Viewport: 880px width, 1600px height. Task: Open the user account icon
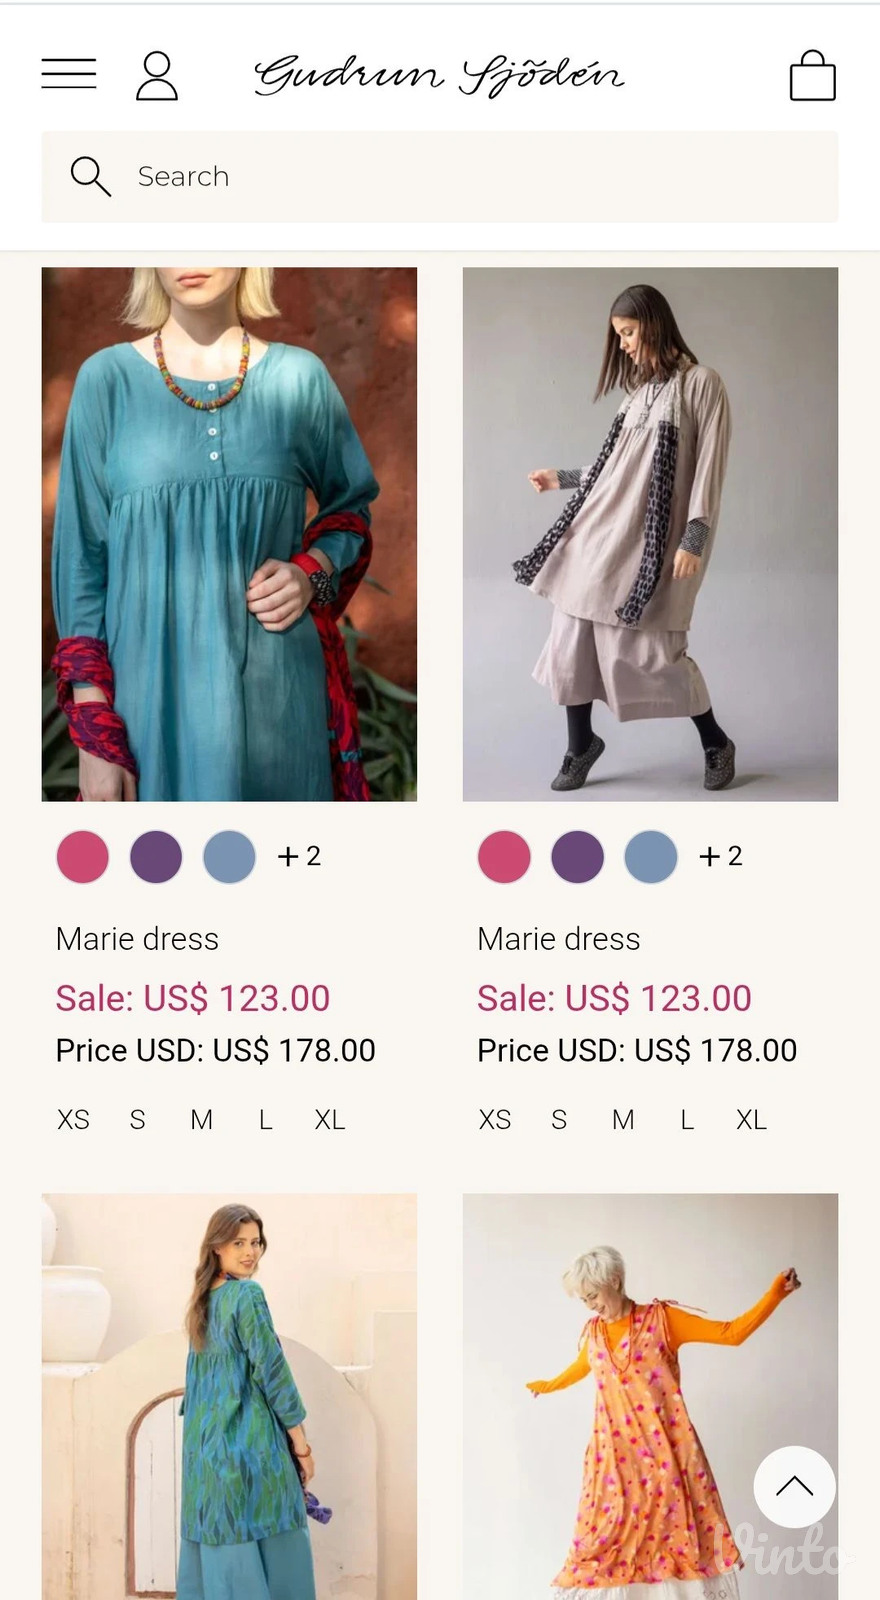point(157,77)
